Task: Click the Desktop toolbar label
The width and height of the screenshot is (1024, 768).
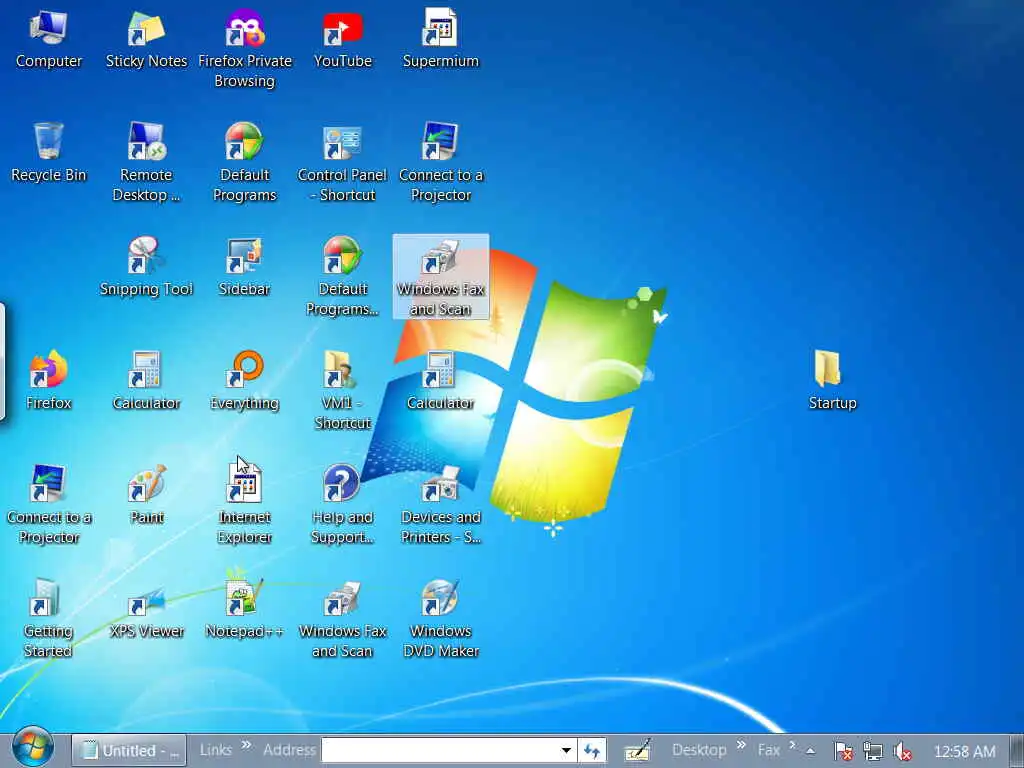Action: click(699, 750)
